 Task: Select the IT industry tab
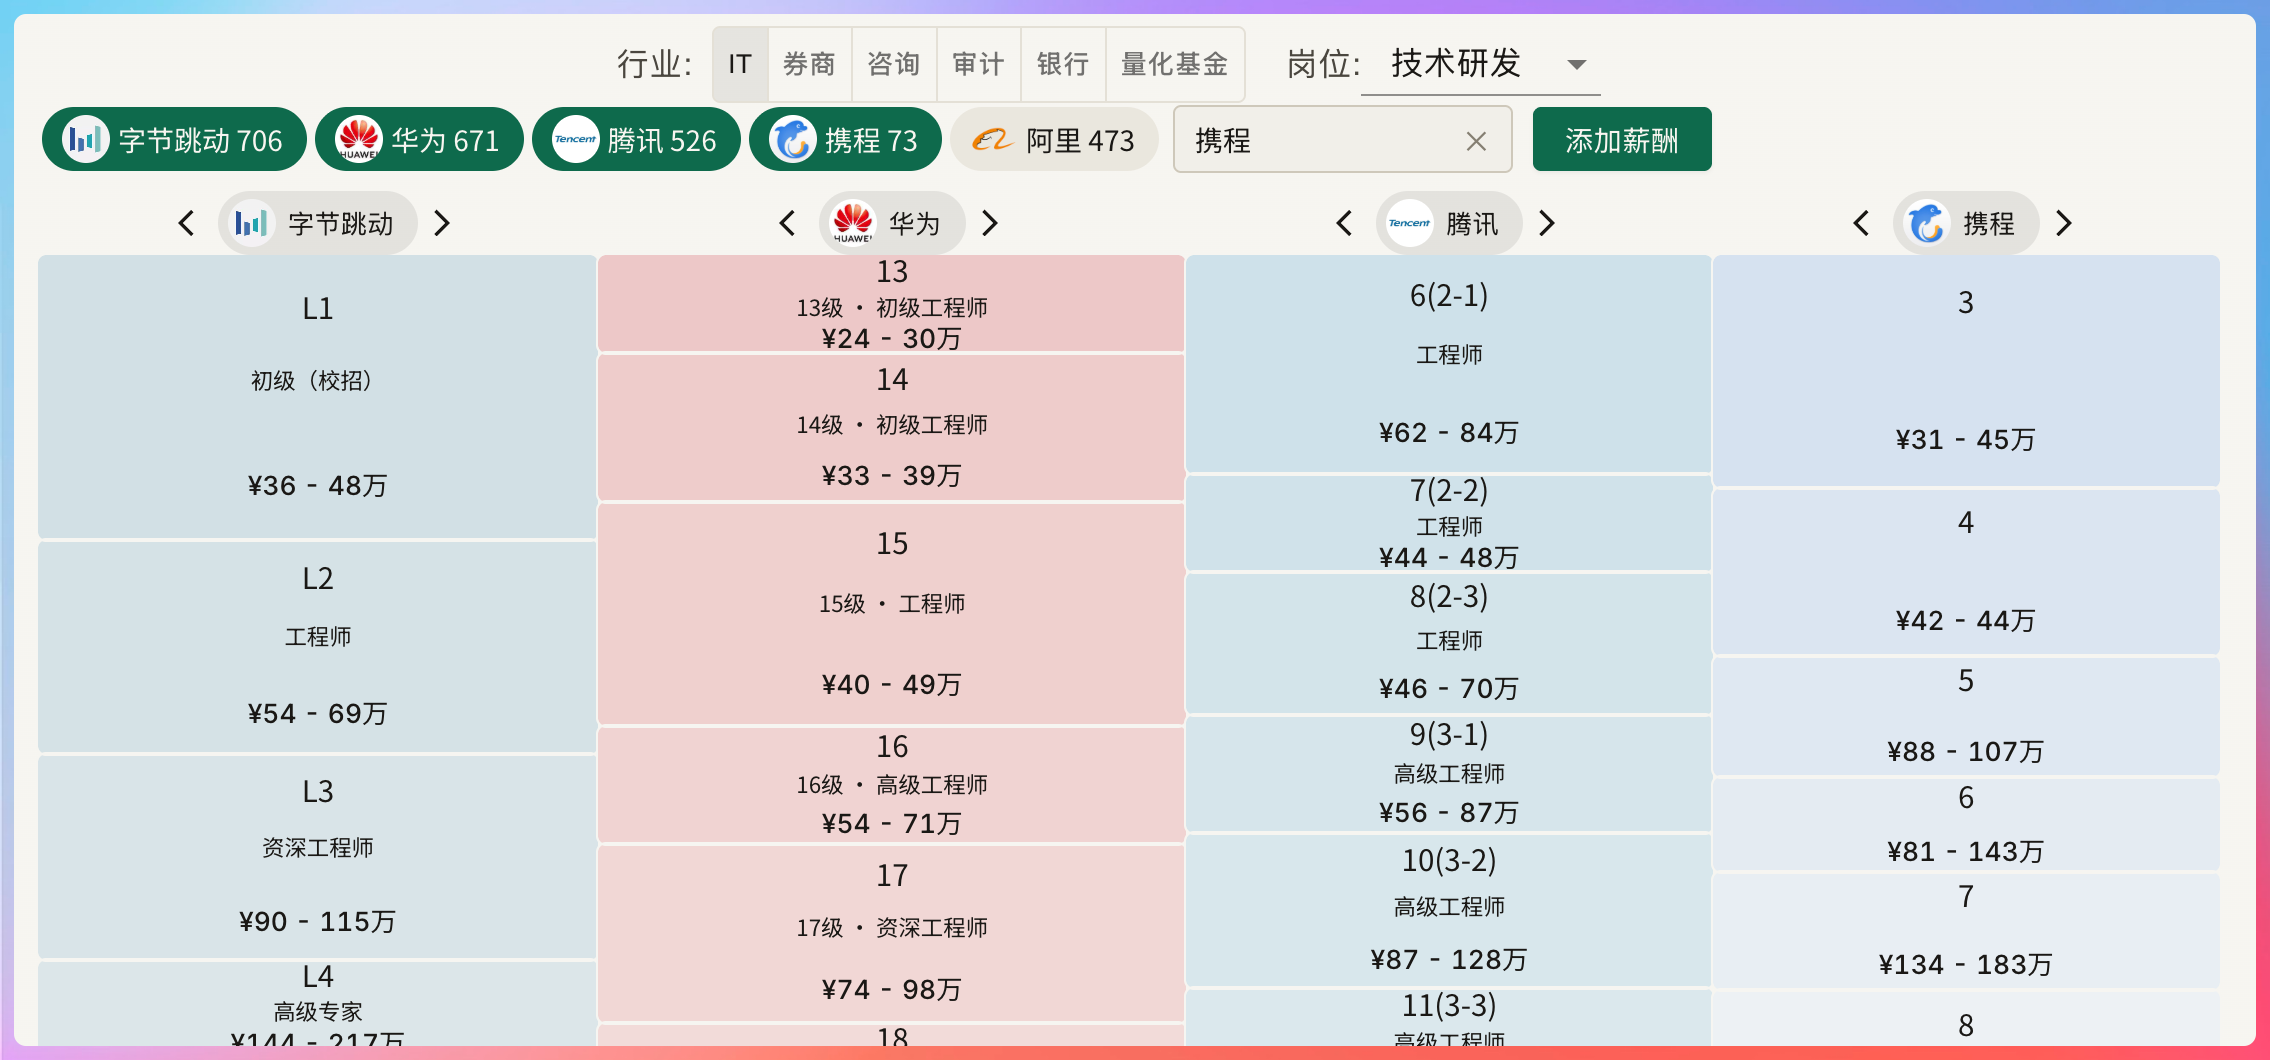click(x=740, y=64)
